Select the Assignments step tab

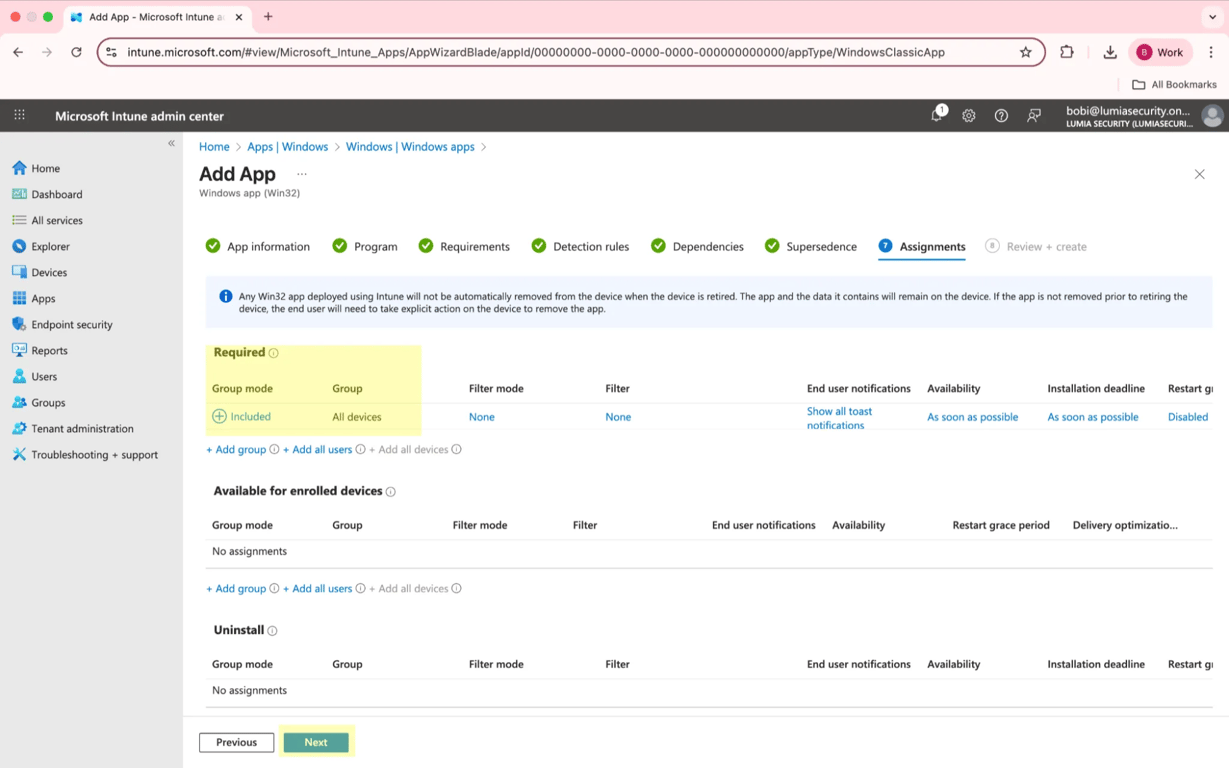tap(922, 246)
